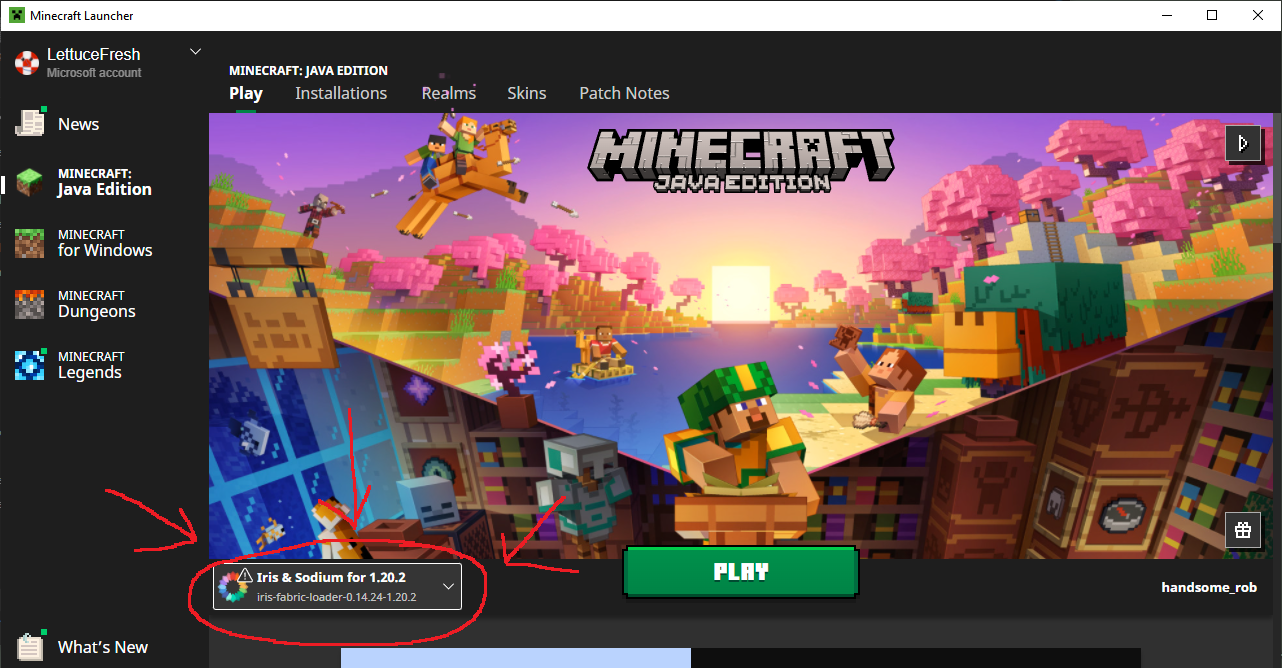Image resolution: width=1282 pixels, height=668 pixels.
Task: Open the Skins tab
Action: [x=527, y=93]
